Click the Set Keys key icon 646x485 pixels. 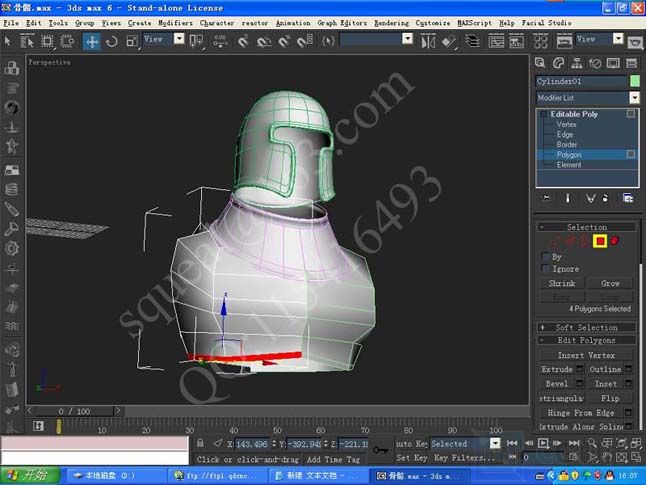(381, 450)
